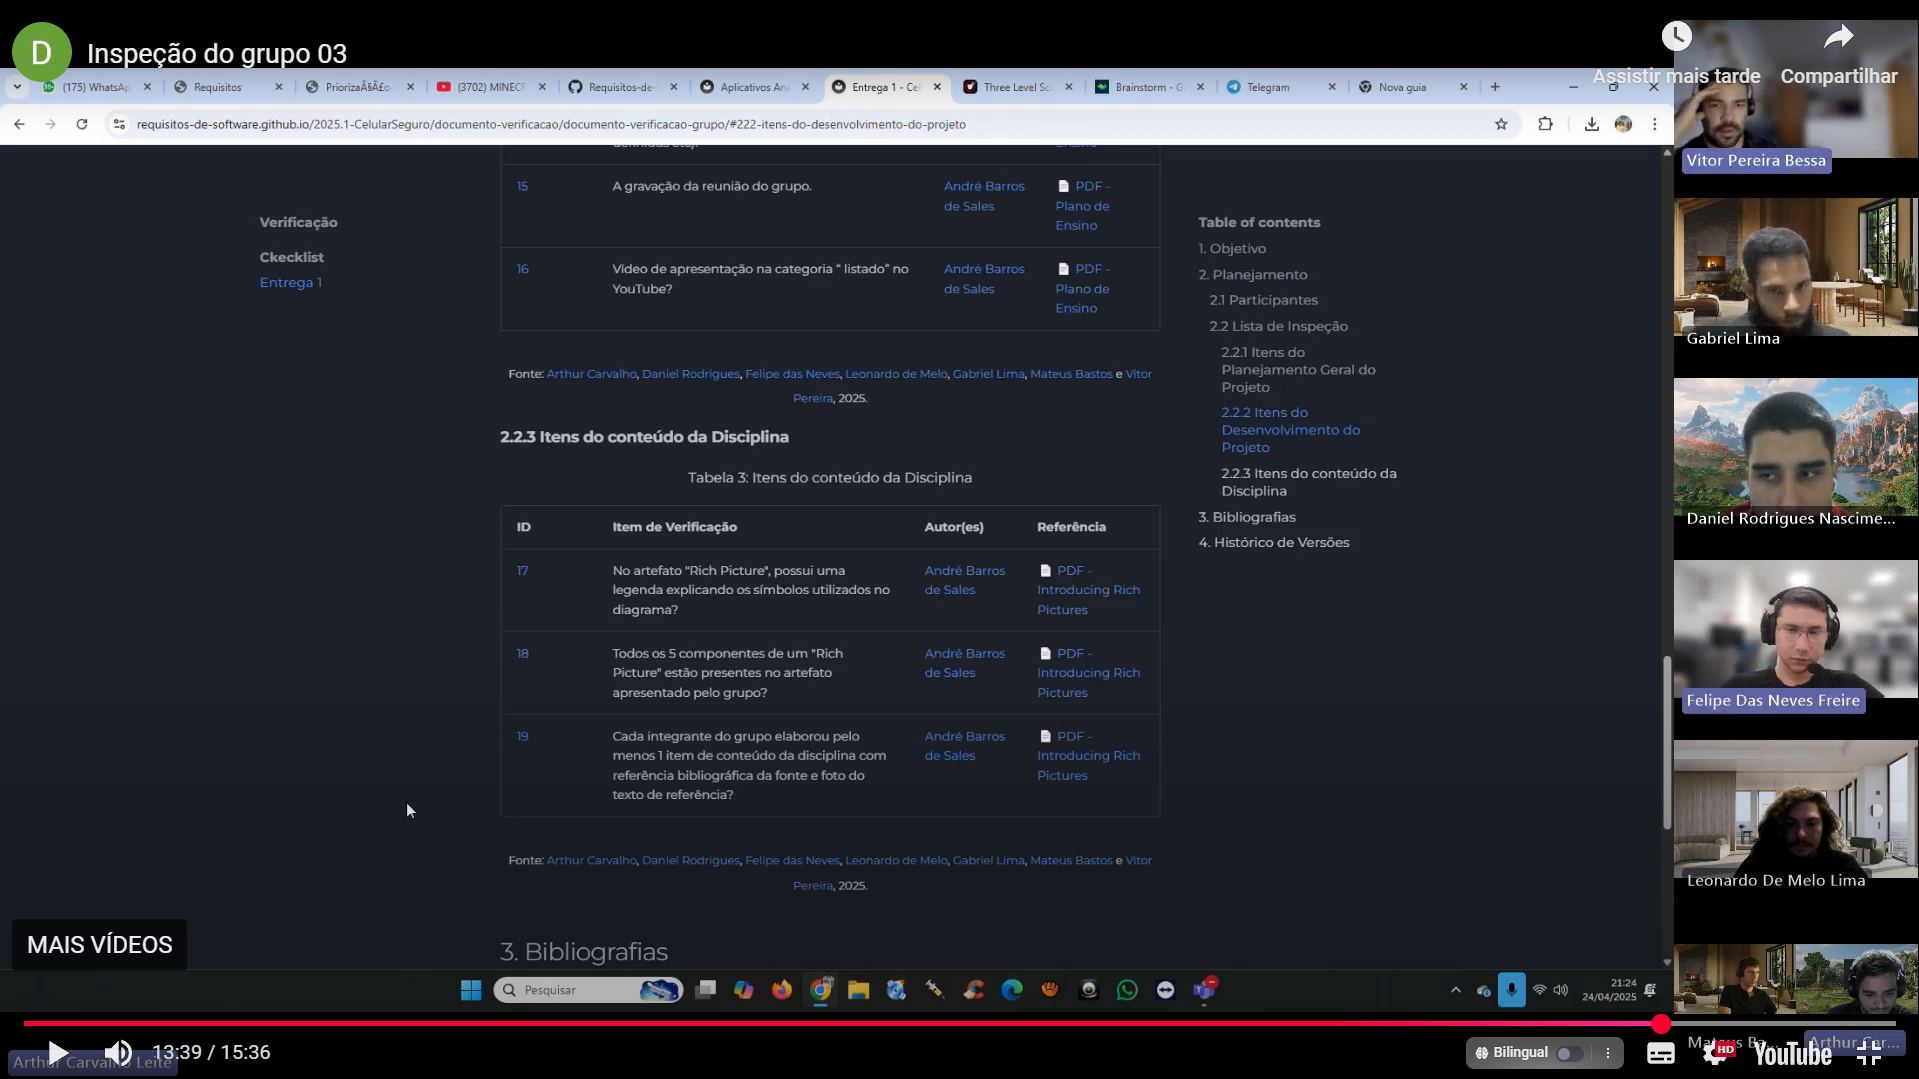1919x1079 pixels.
Task: Click the Compartilhar share arrow
Action: pyautogui.click(x=1838, y=37)
